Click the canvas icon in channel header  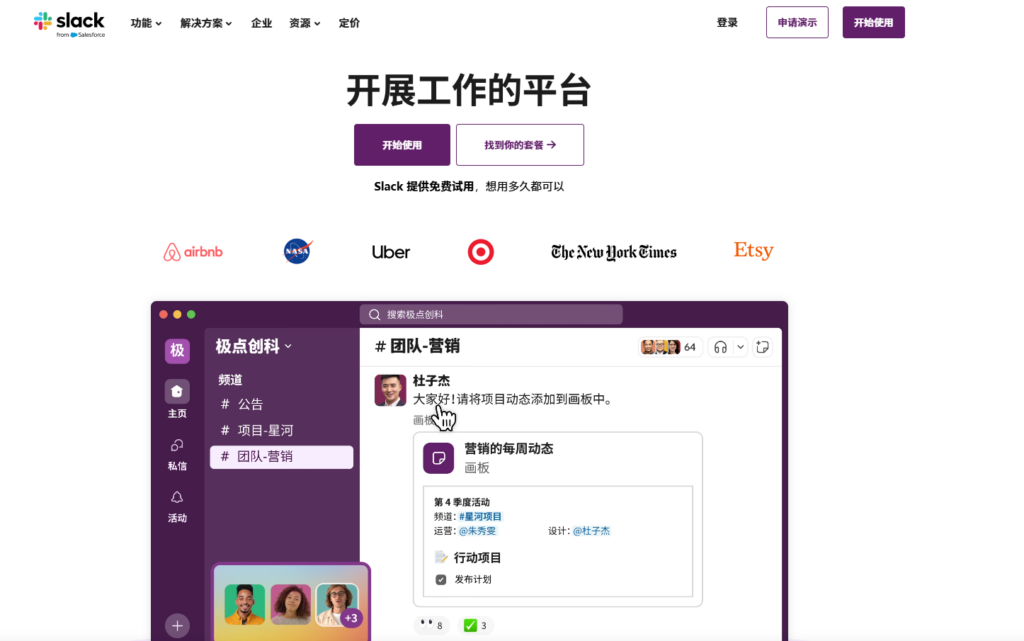[x=764, y=347]
